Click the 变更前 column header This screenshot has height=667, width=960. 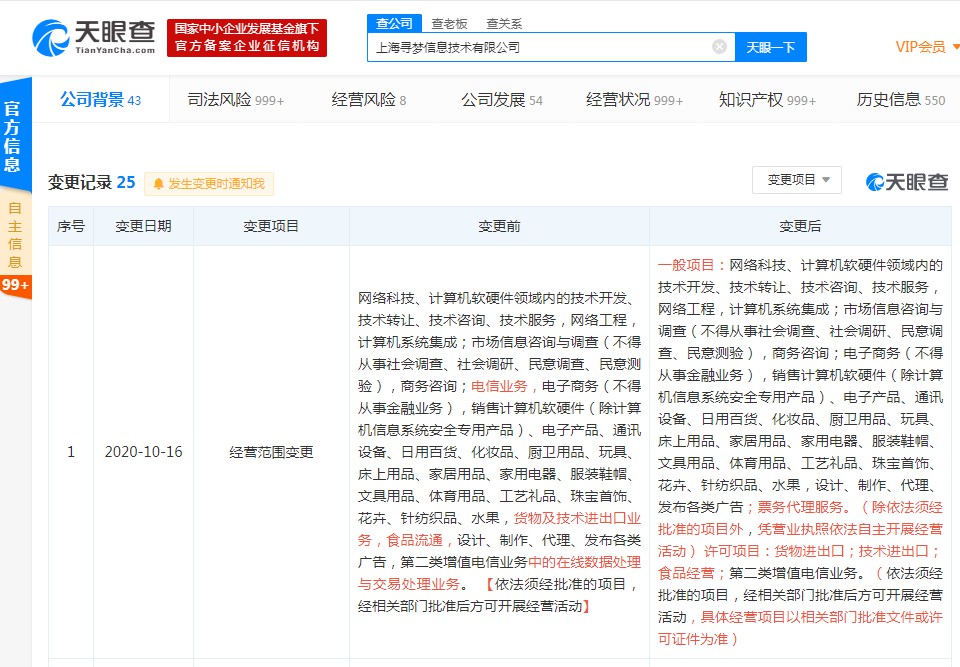point(500,227)
